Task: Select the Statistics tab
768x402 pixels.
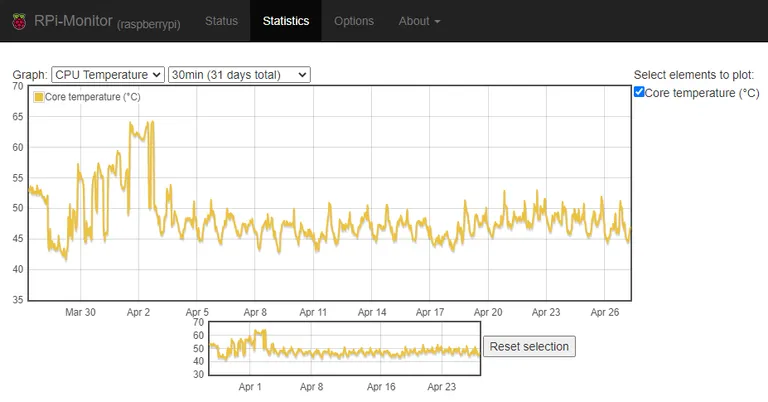Action: (286, 21)
